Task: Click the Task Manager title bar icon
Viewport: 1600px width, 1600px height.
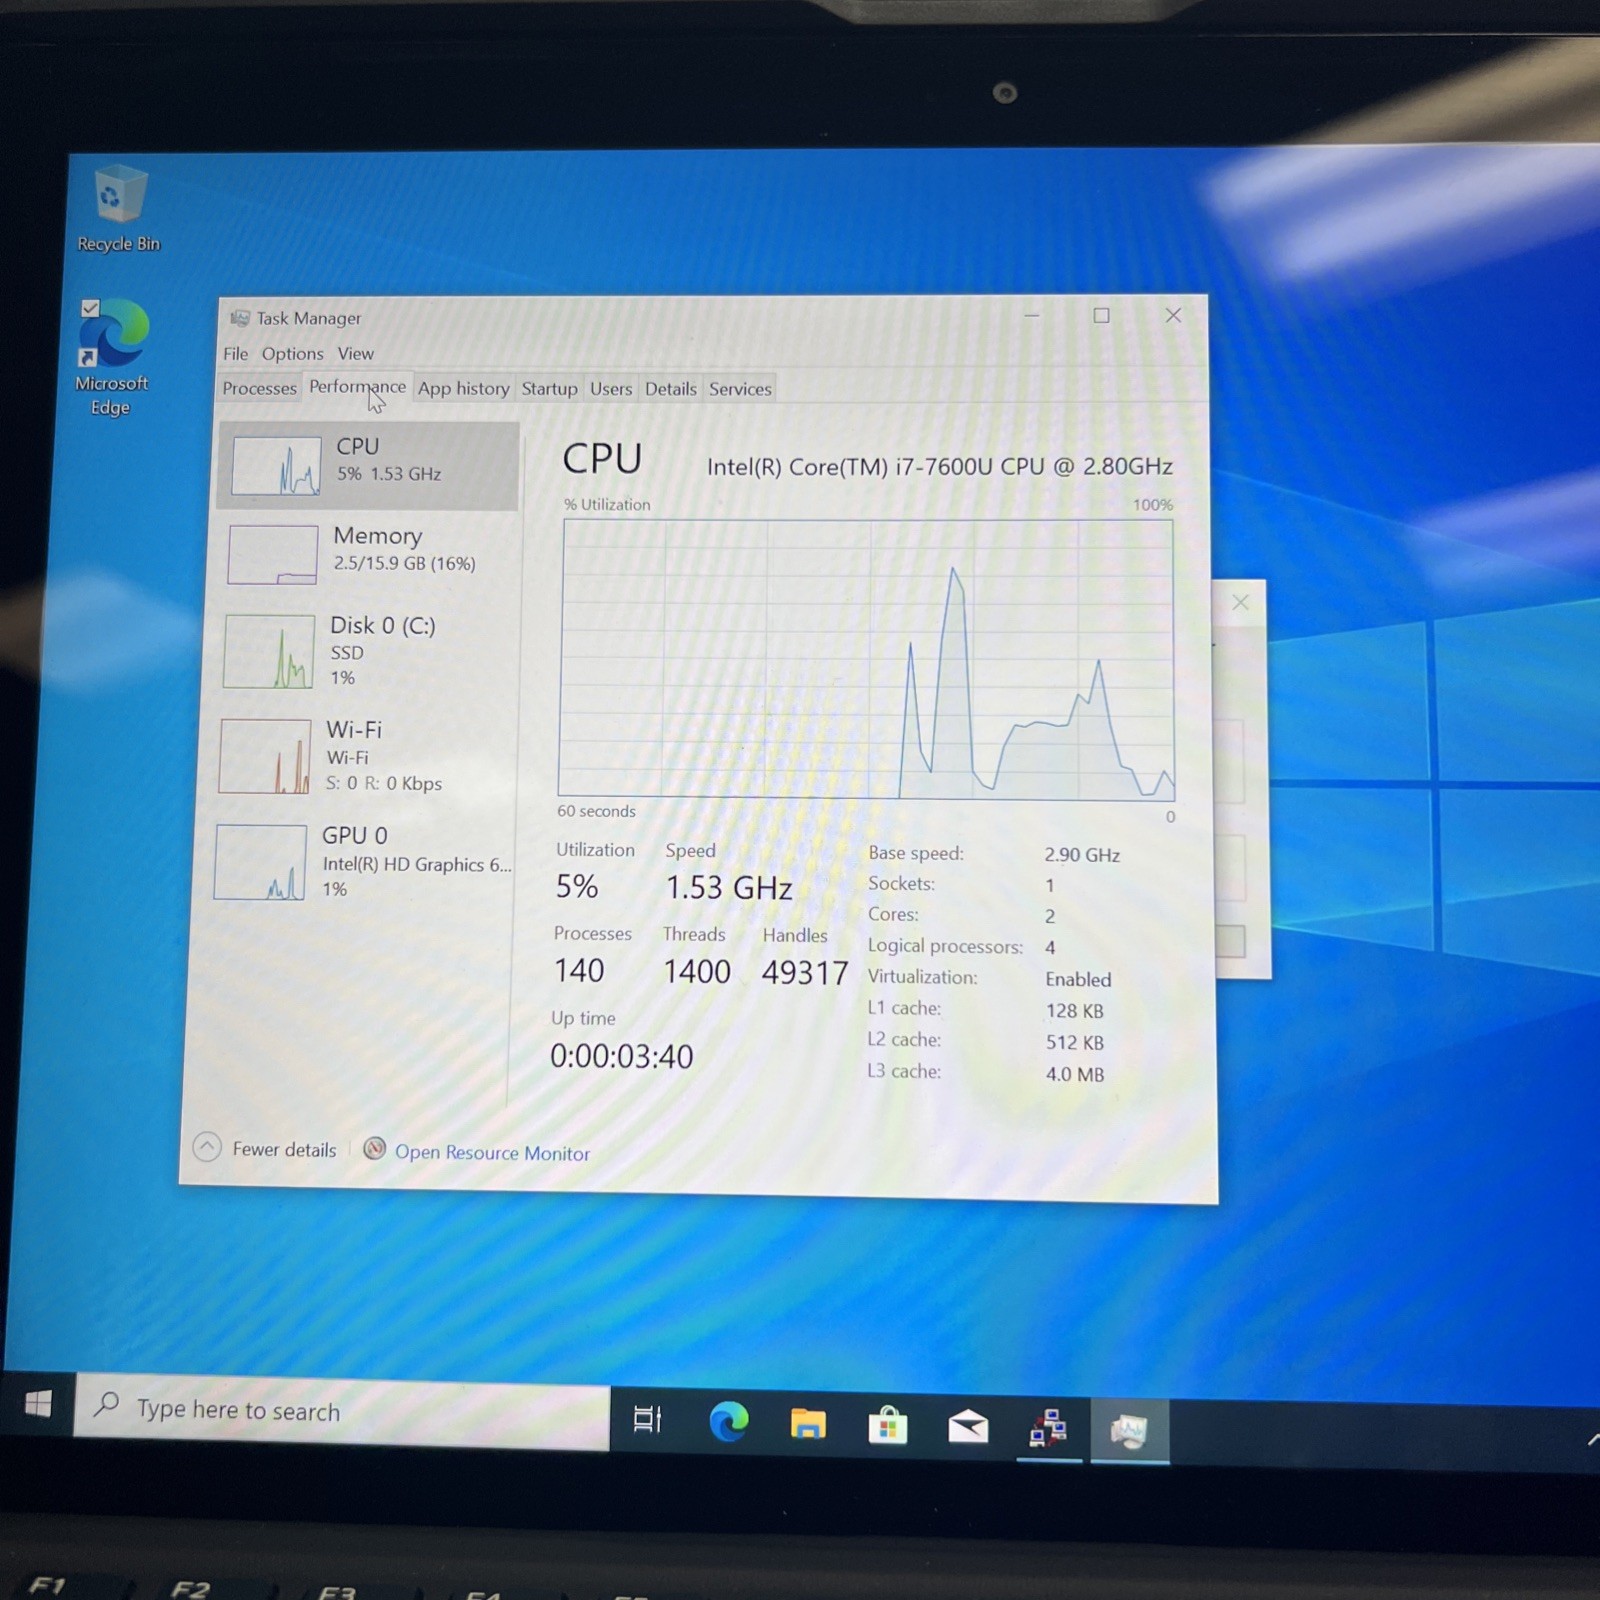Action: point(240,318)
